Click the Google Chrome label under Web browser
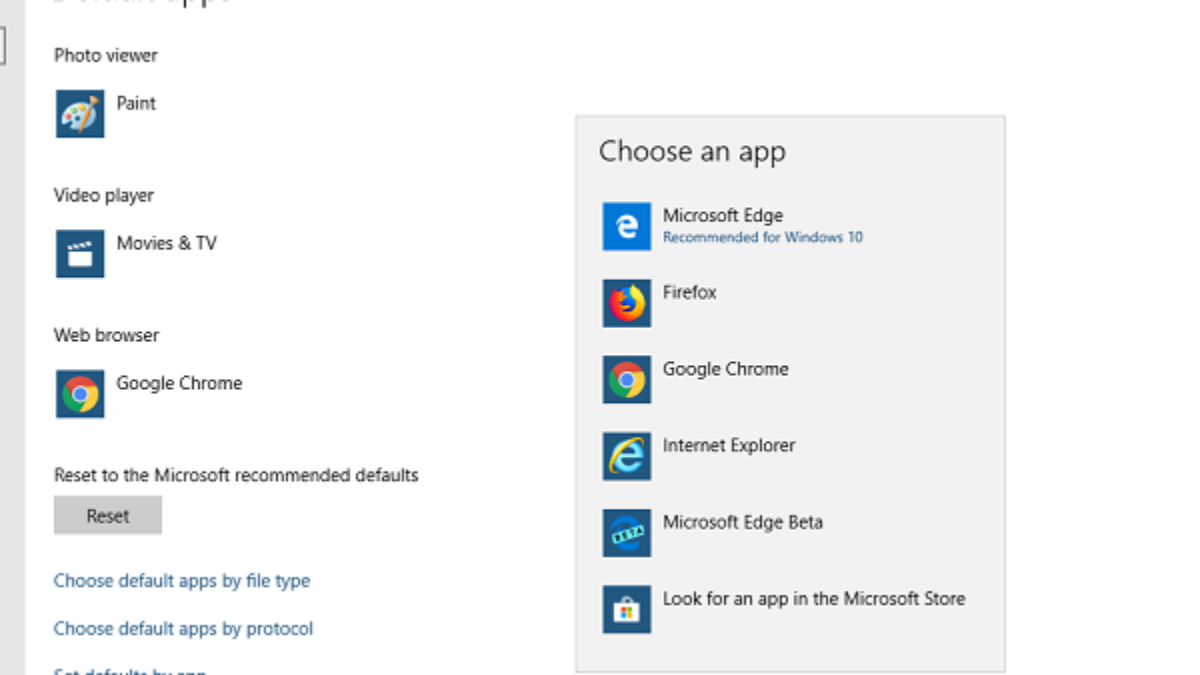 point(179,383)
